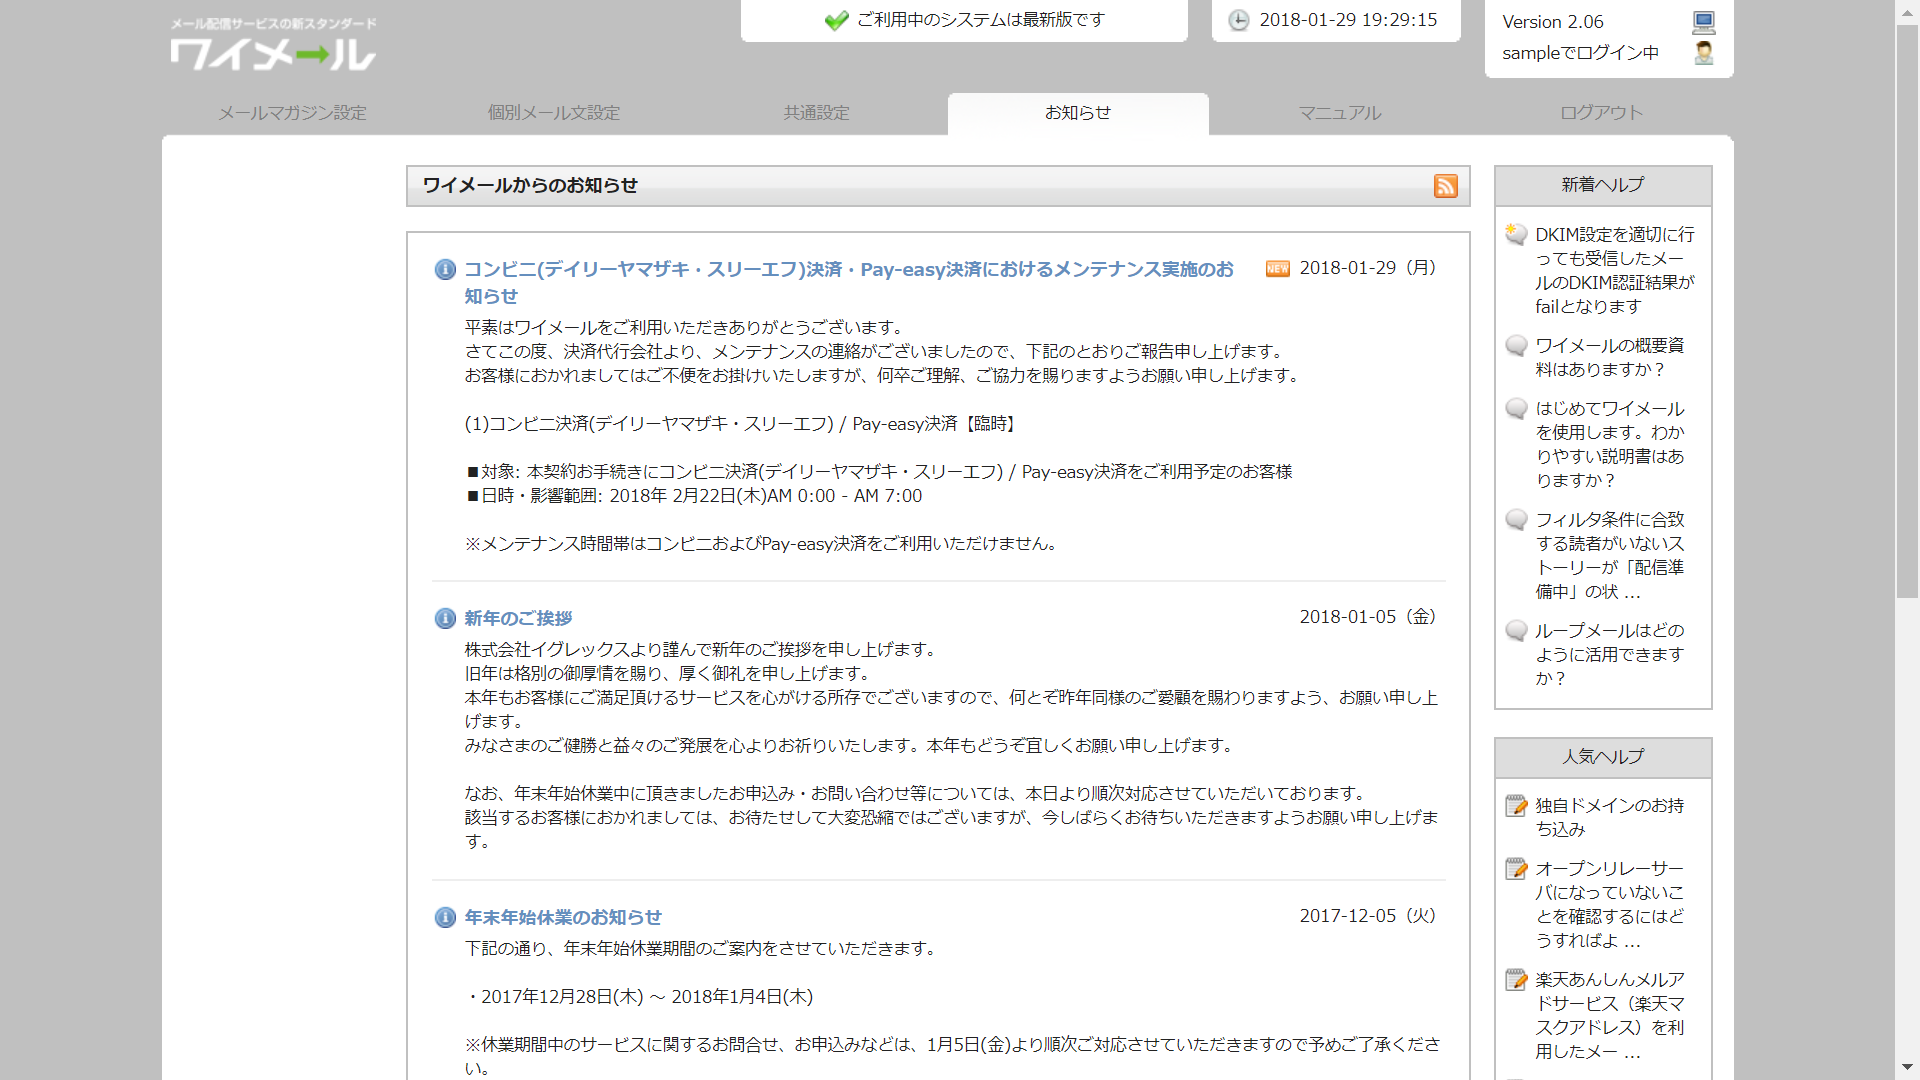Click the info icon beside 年末年始休業のお知らせ
This screenshot has width=1920, height=1080.
click(x=445, y=918)
